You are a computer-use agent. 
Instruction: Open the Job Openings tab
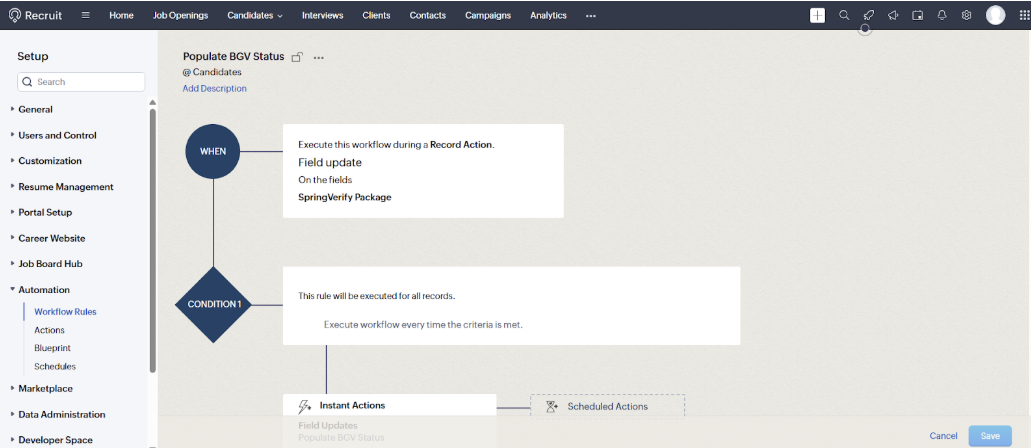(x=181, y=15)
